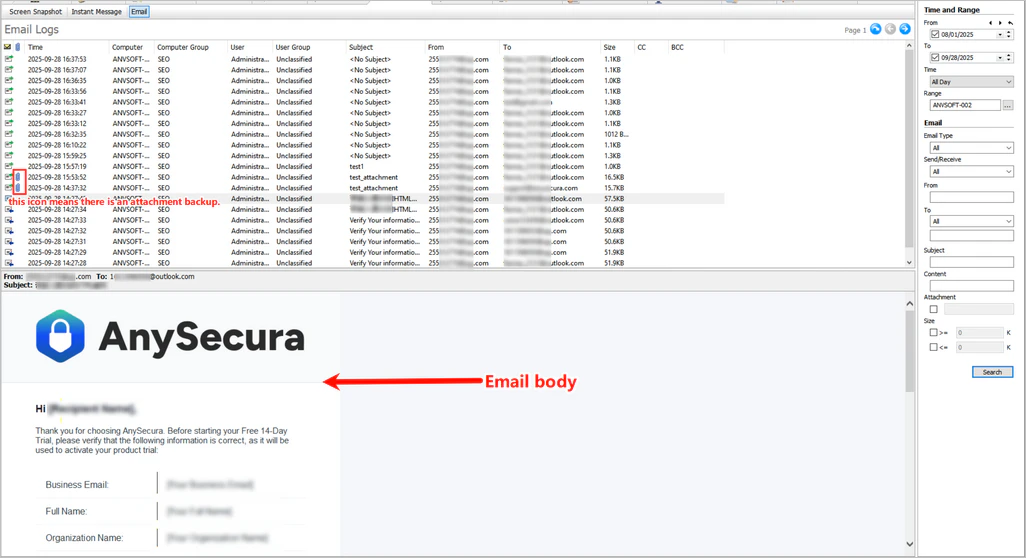Click received-mail icon of 14:27:28 row
This screenshot has height=558, width=1026.
(9, 263)
